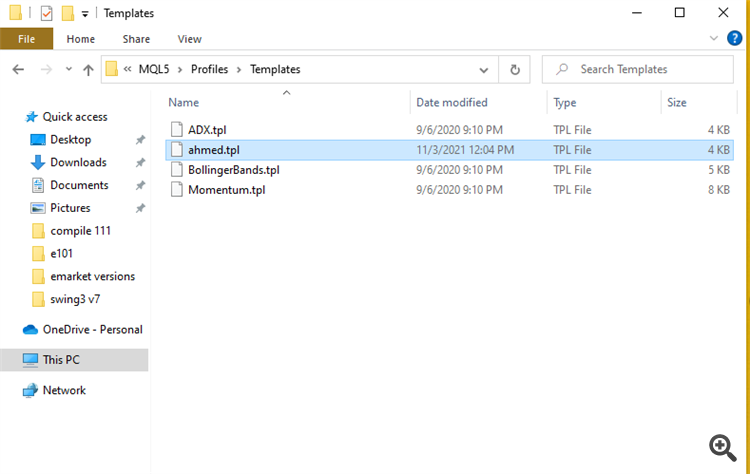750x474 pixels.
Task: Select the Momentum.tpl file
Action: (x=227, y=190)
